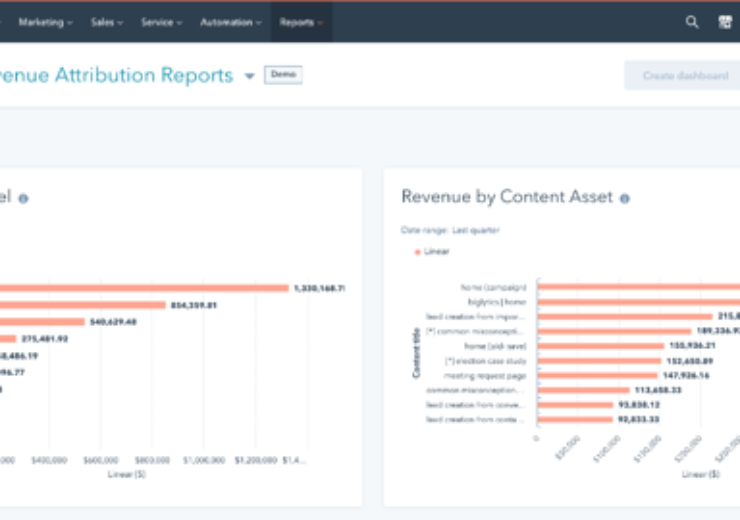Screen dimensions: 740x520
Task: Expand the Sales navigation menu
Action: (x=107, y=22)
